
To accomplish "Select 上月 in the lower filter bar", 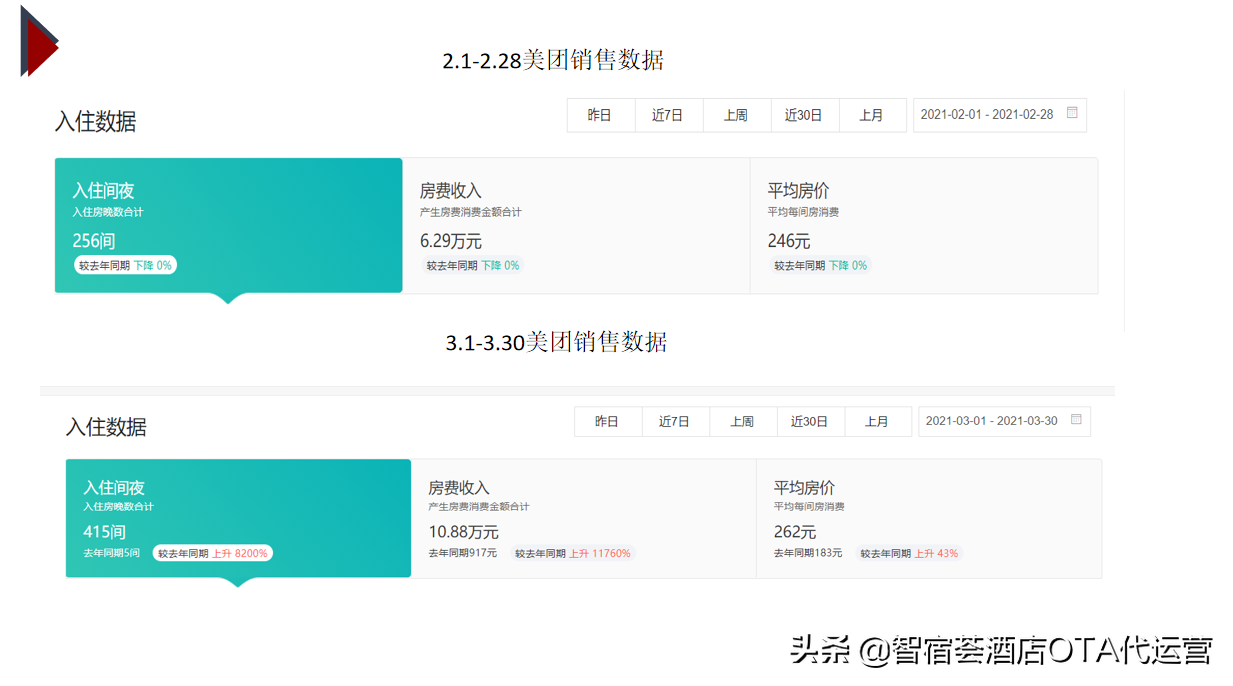I will pos(877,422).
